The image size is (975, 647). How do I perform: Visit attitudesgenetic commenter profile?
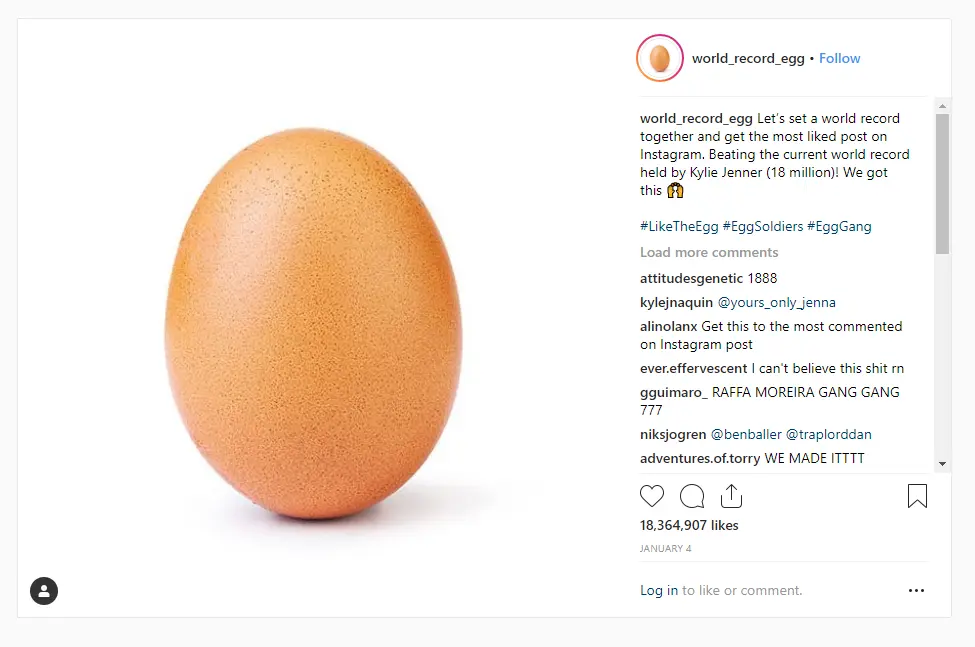click(691, 278)
